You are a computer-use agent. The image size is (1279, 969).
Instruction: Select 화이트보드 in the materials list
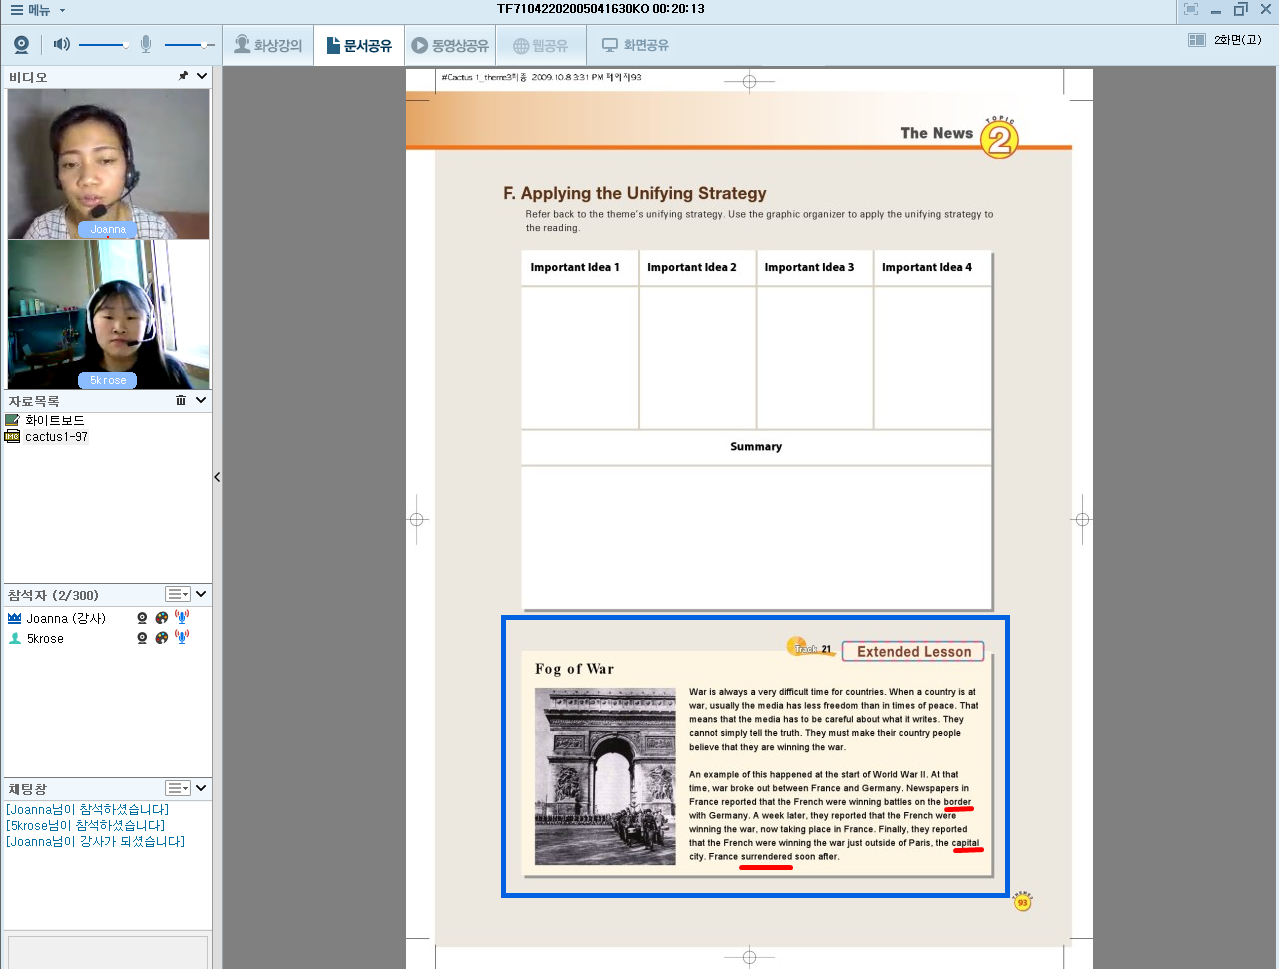point(54,420)
